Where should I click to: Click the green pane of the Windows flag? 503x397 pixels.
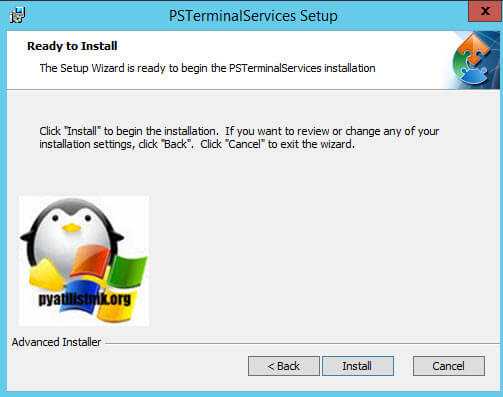(x=128, y=272)
